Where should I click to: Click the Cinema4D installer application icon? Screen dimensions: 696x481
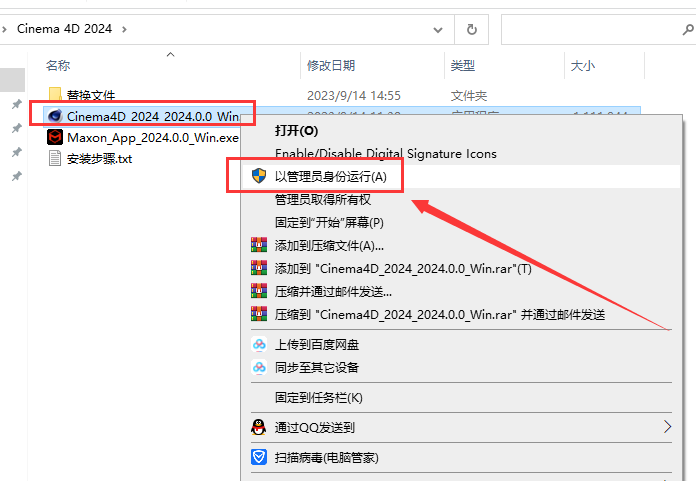click(x=55, y=116)
